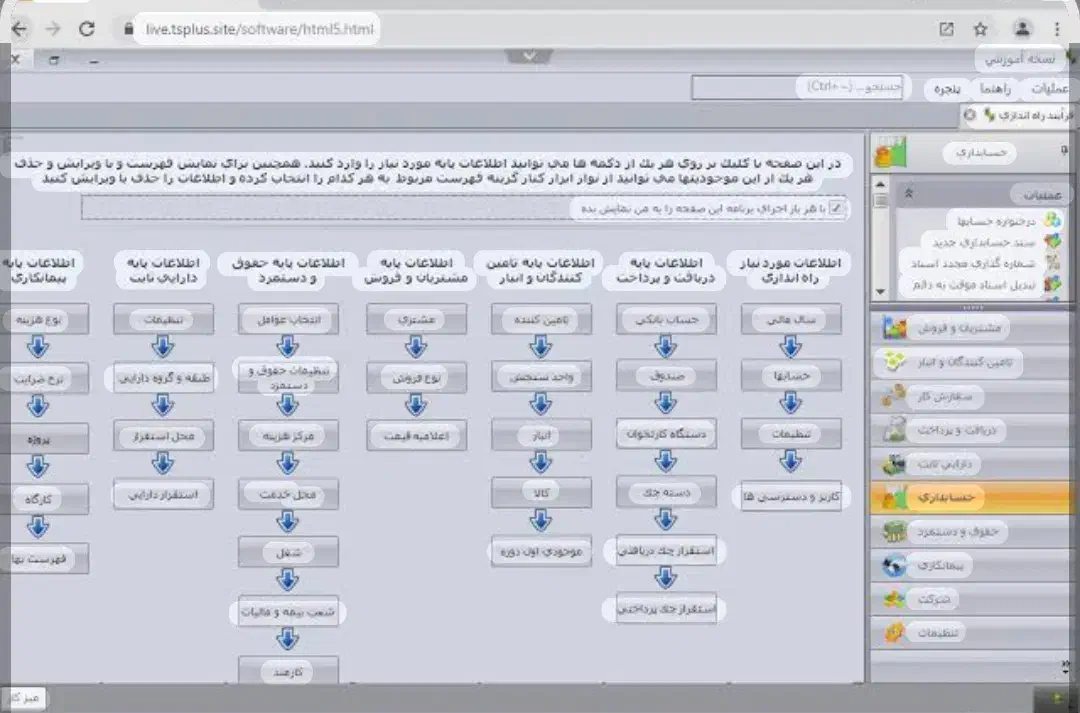Open the سفارش کار module icon
Viewport: 1080px width, 713px height.
[894, 396]
